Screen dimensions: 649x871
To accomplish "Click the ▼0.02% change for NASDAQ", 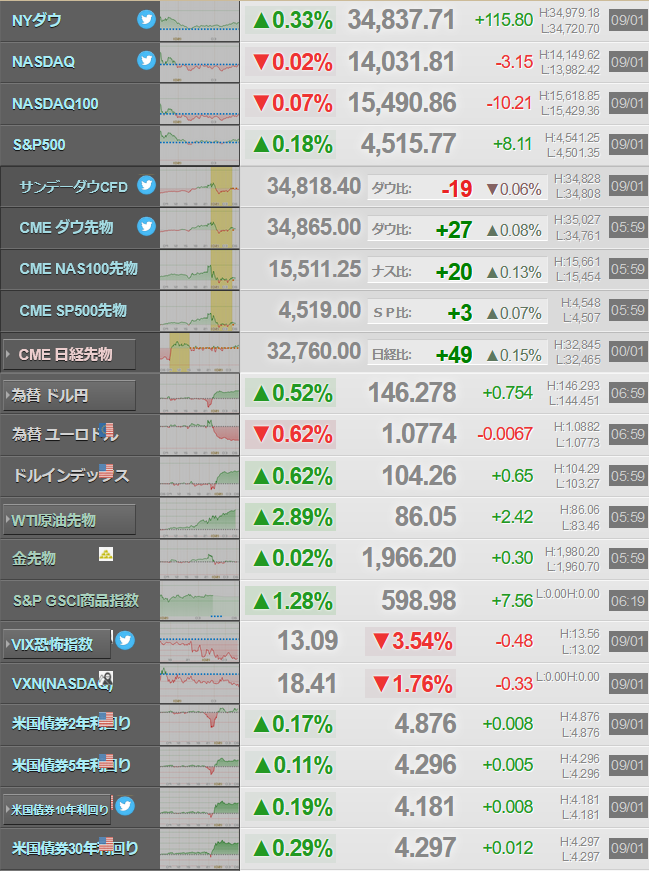I will tap(291, 62).
